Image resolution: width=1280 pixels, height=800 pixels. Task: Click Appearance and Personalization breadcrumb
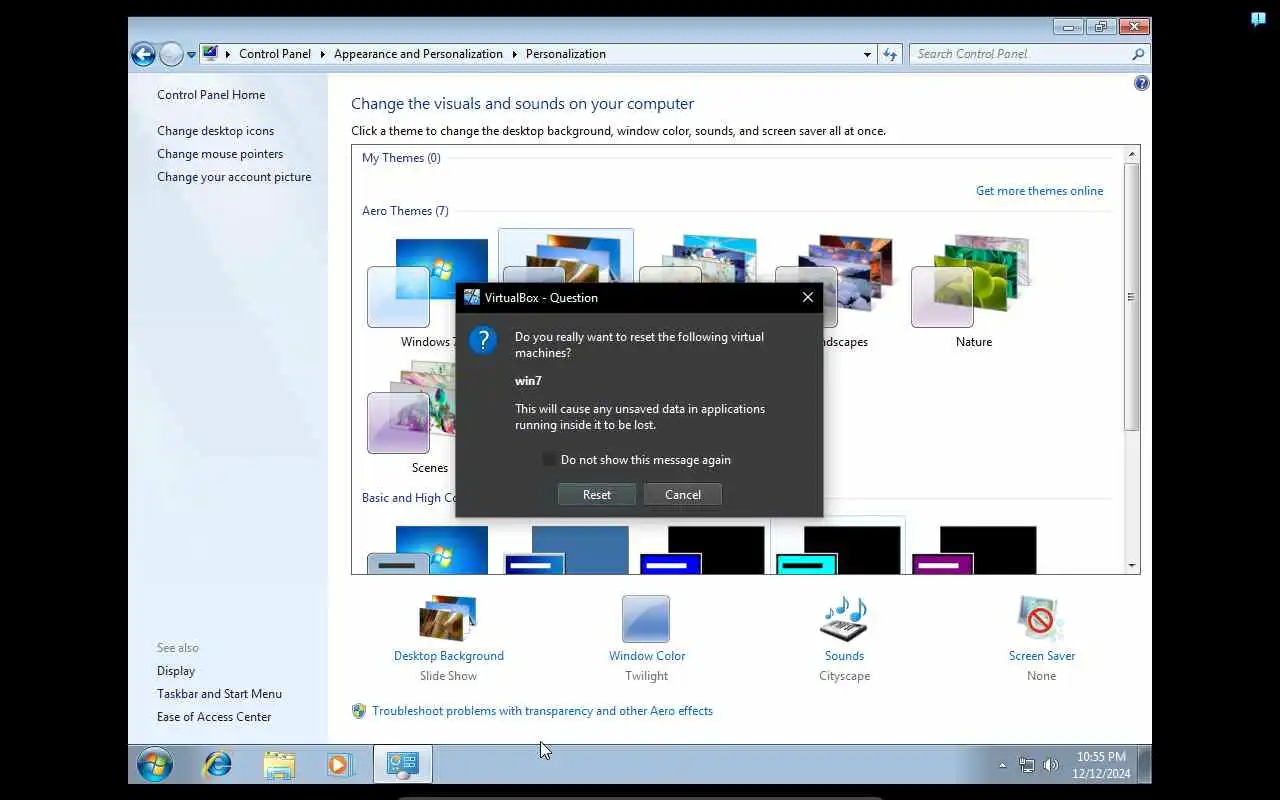pyautogui.click(x=418, y=54)
